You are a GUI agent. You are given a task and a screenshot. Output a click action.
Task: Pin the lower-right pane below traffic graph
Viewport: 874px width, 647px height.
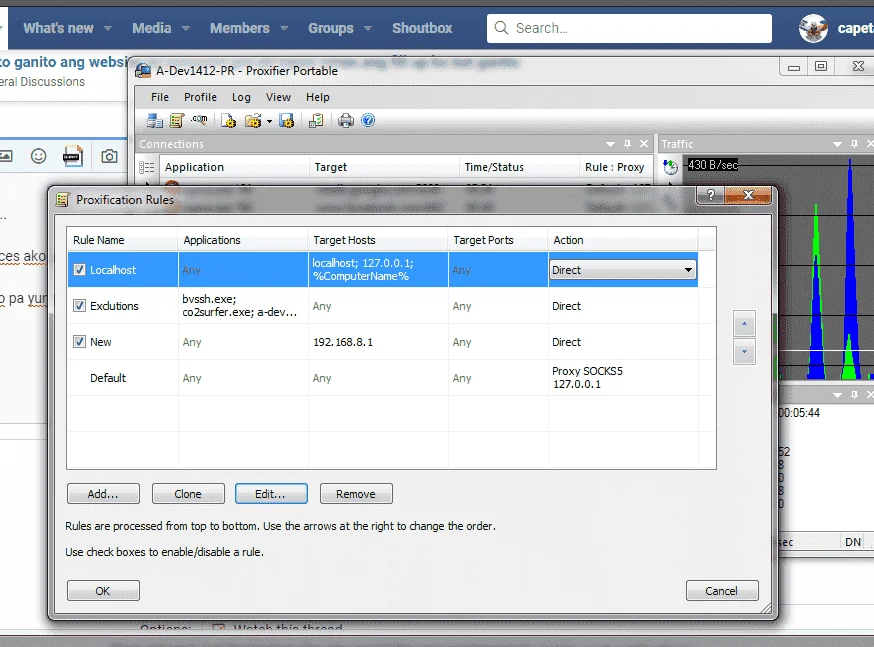click(854, 395)
